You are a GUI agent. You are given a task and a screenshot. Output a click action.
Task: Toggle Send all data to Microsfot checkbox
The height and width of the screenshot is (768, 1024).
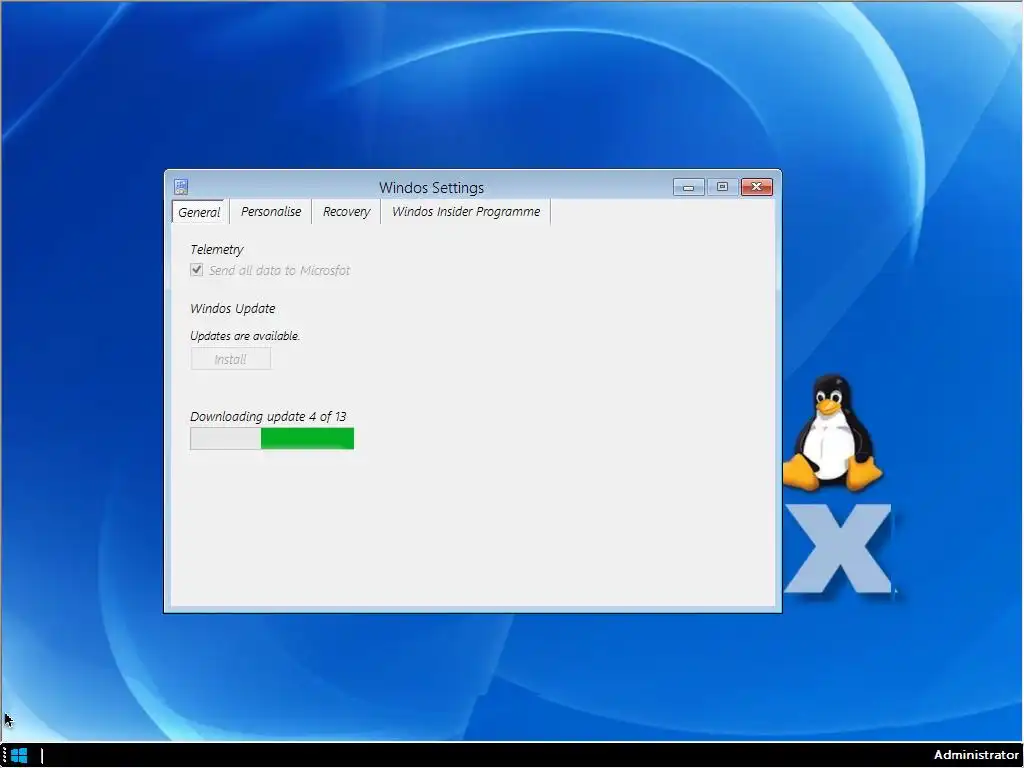(x=197, y=270)
